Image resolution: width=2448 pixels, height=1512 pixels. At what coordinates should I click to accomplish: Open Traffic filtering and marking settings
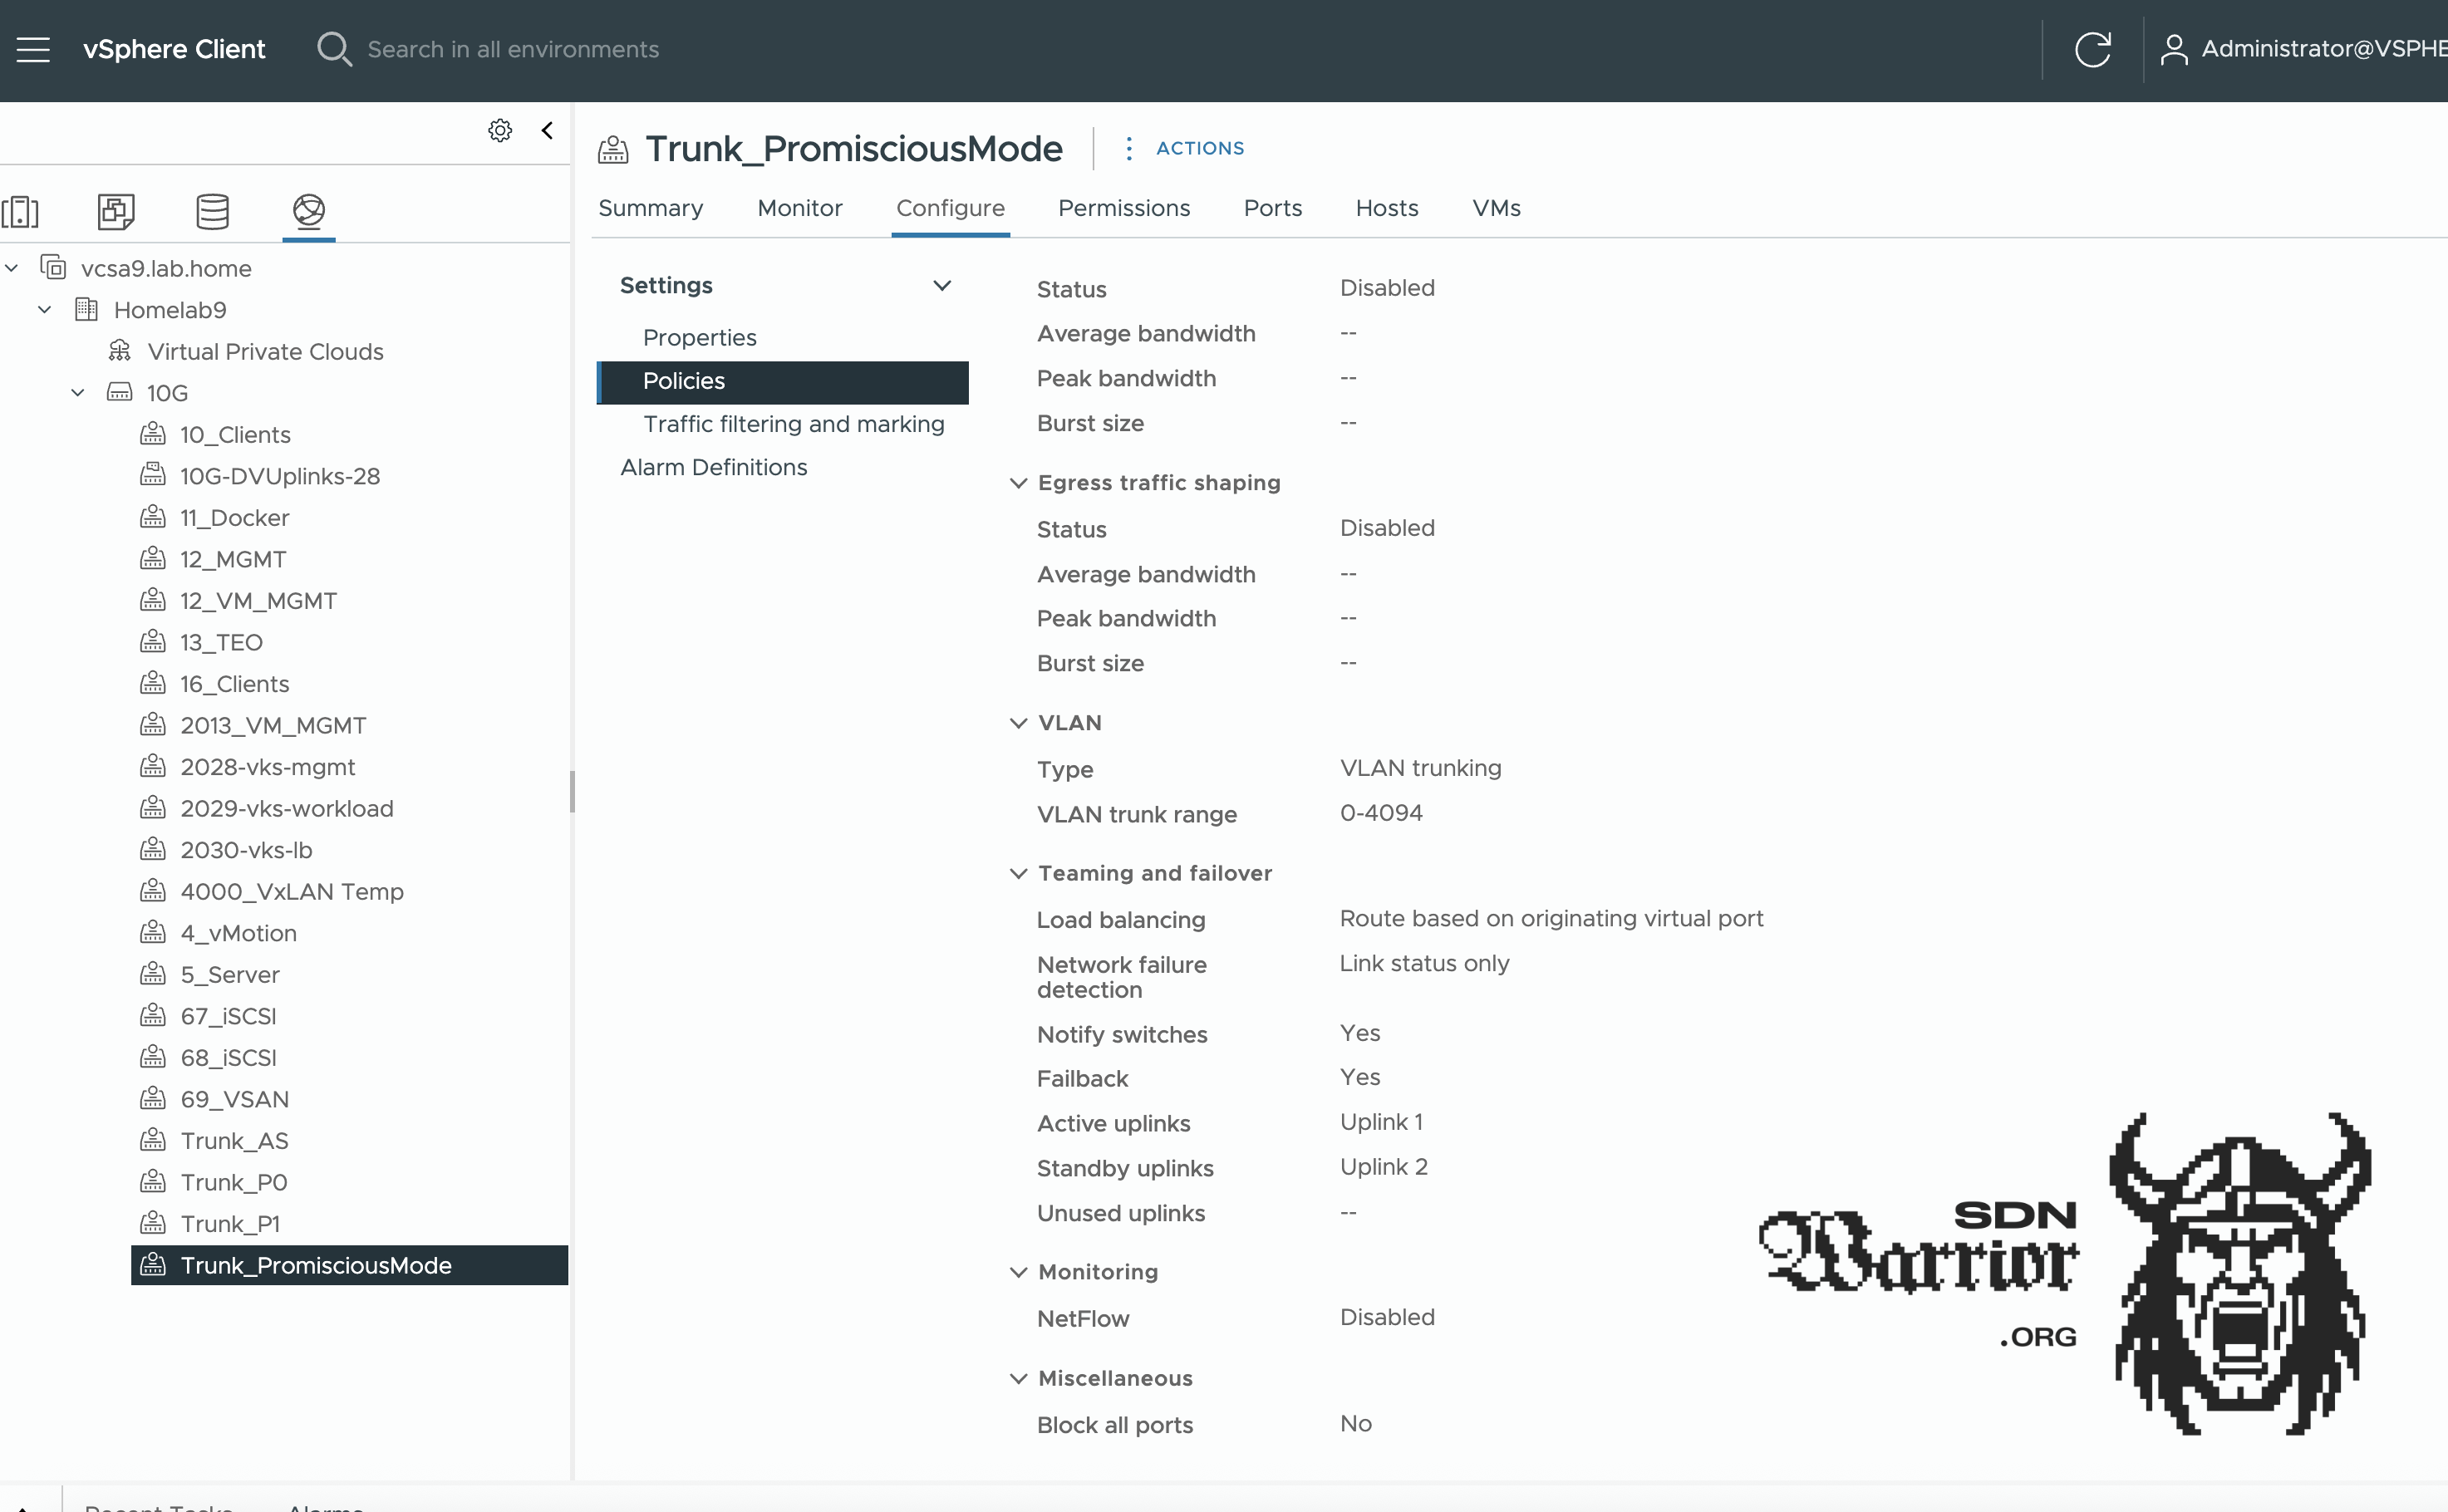[793, 424]
